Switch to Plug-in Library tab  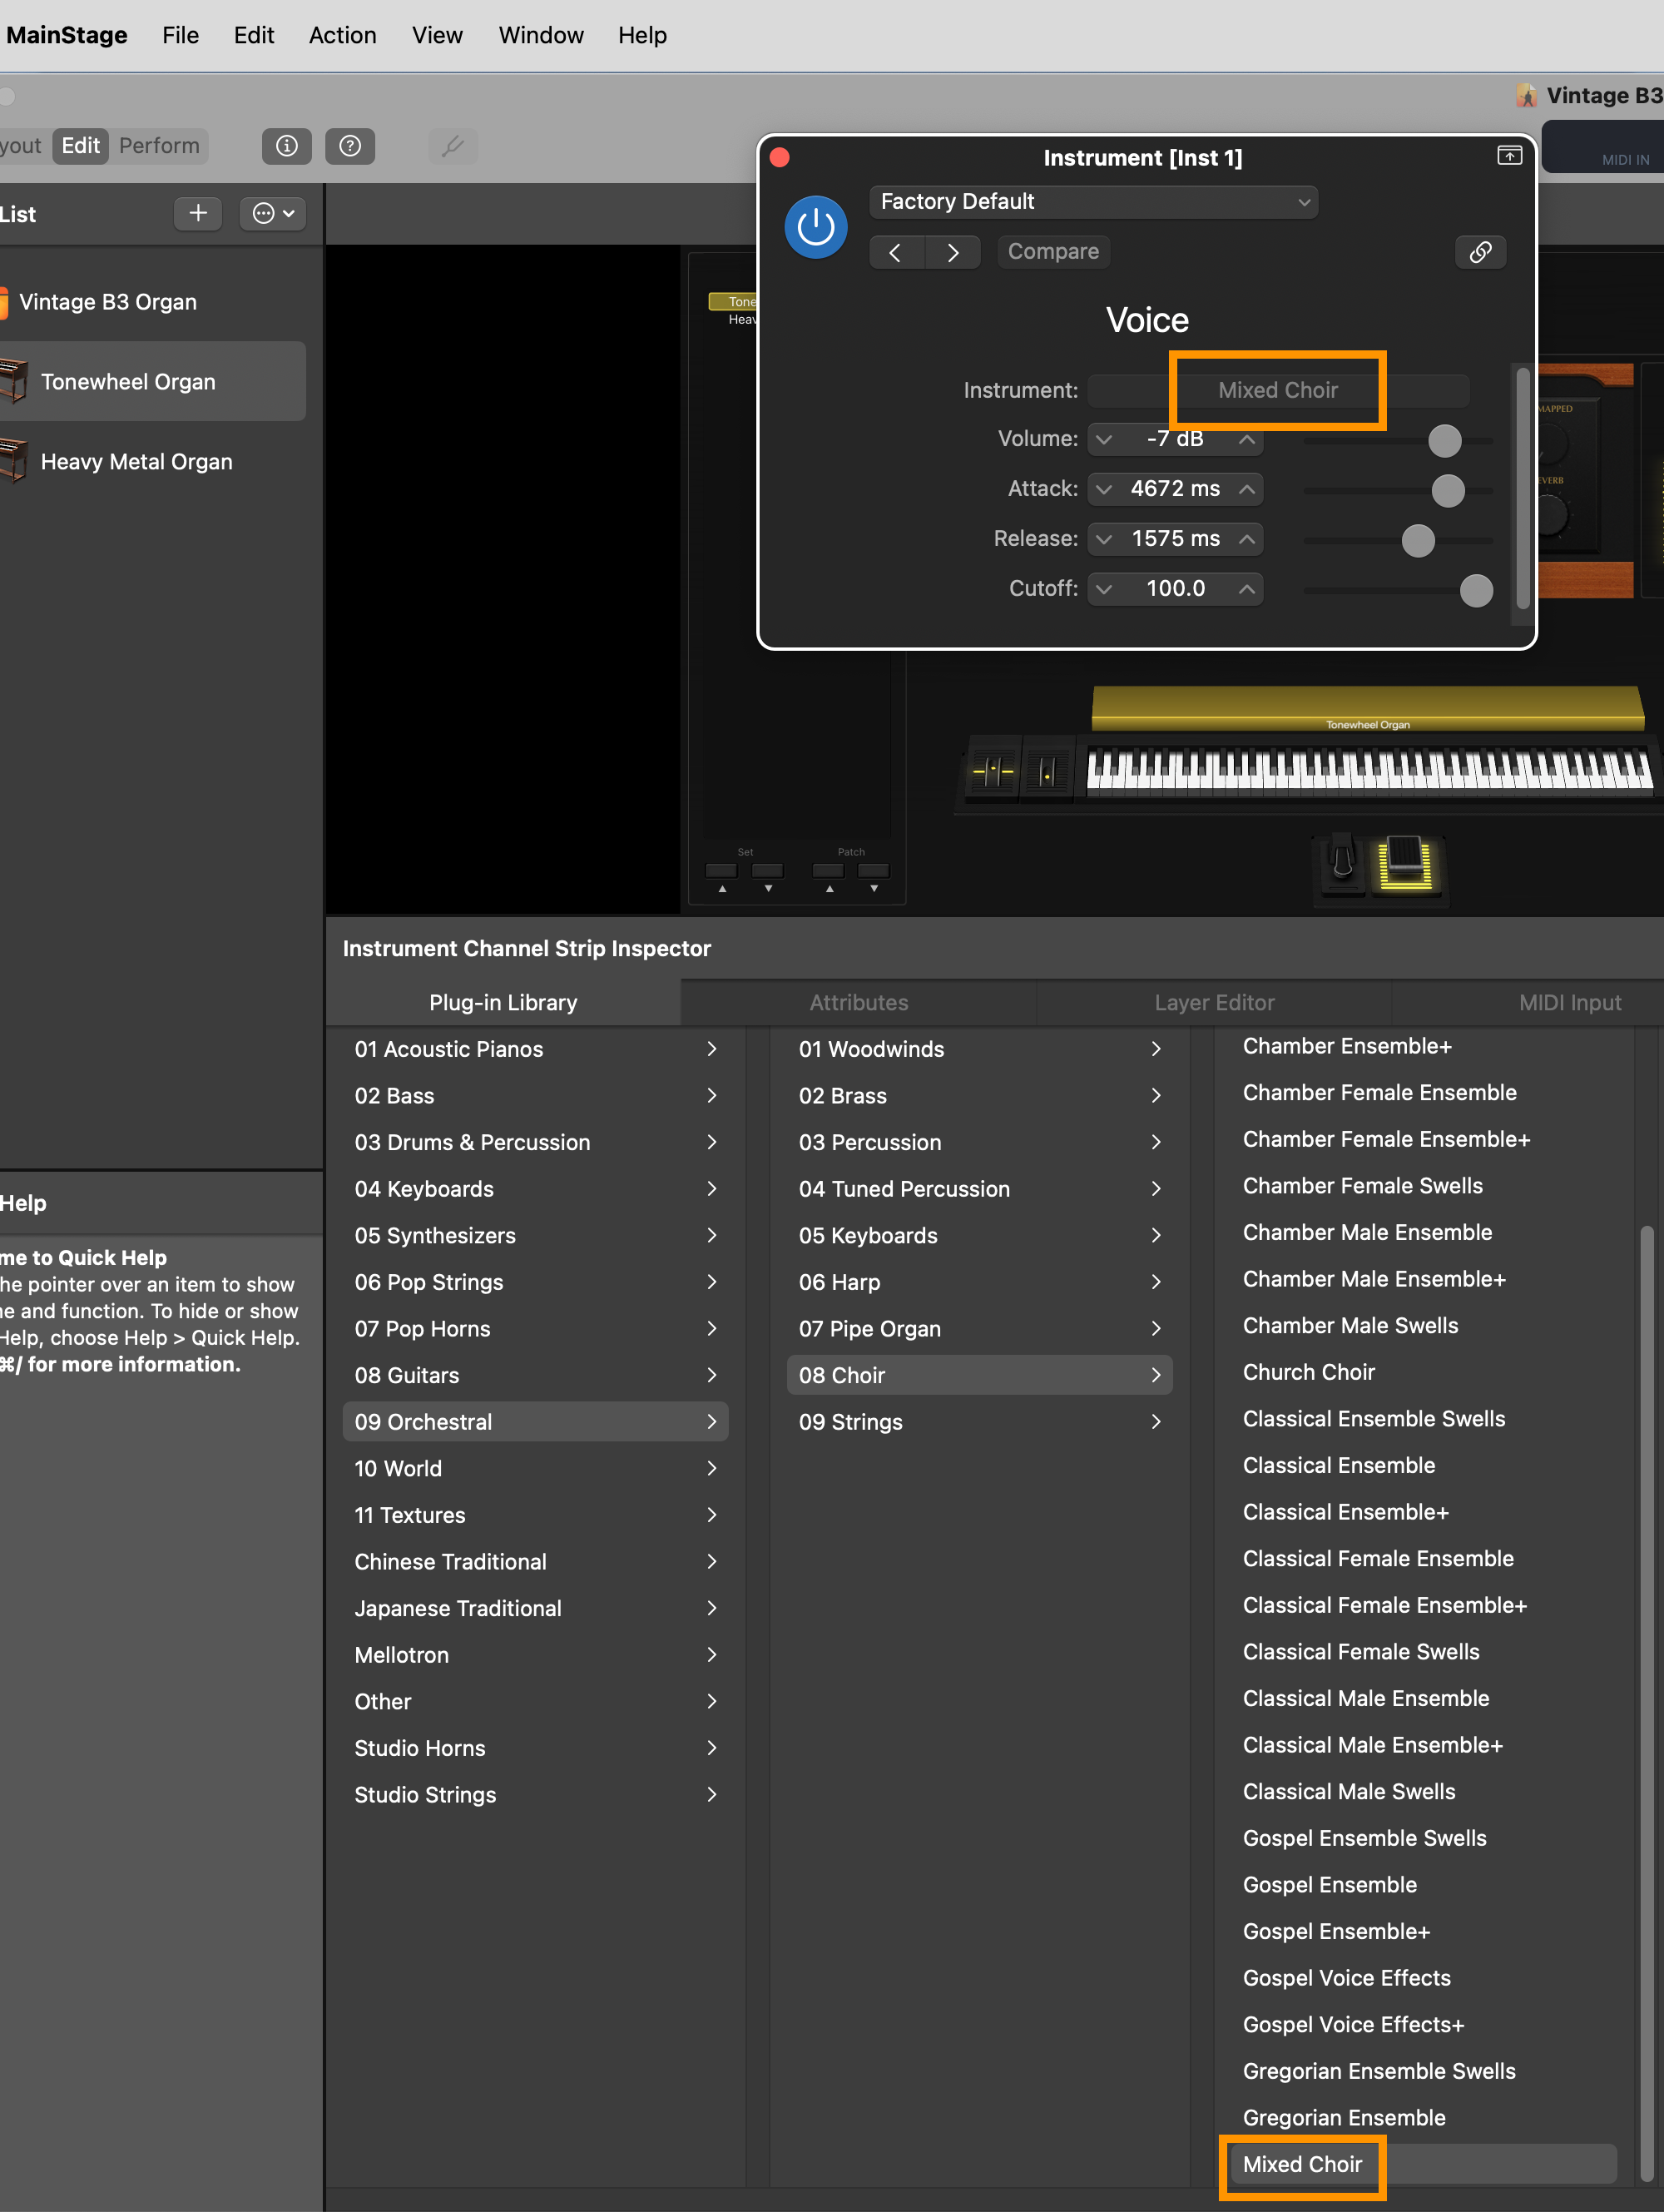[x=503, y=1002]
